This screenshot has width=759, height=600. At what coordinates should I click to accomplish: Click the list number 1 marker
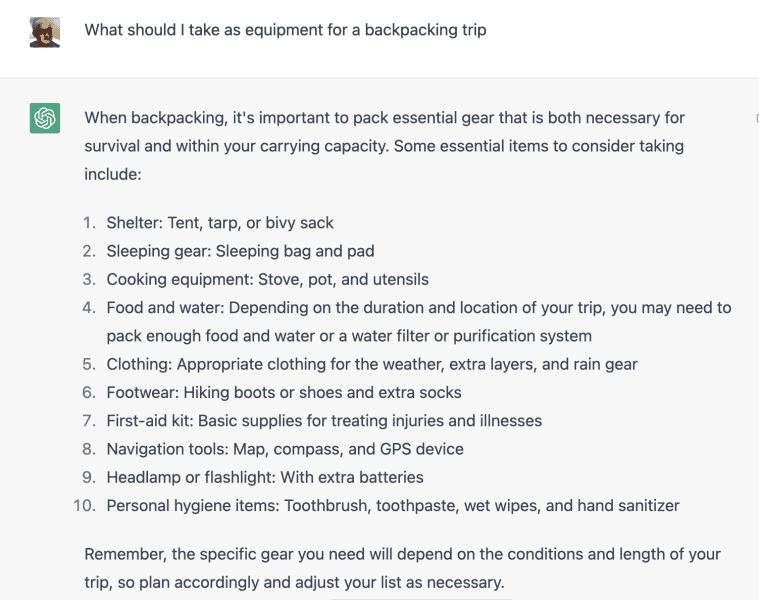pyautogui.click(x=89, y=223)
